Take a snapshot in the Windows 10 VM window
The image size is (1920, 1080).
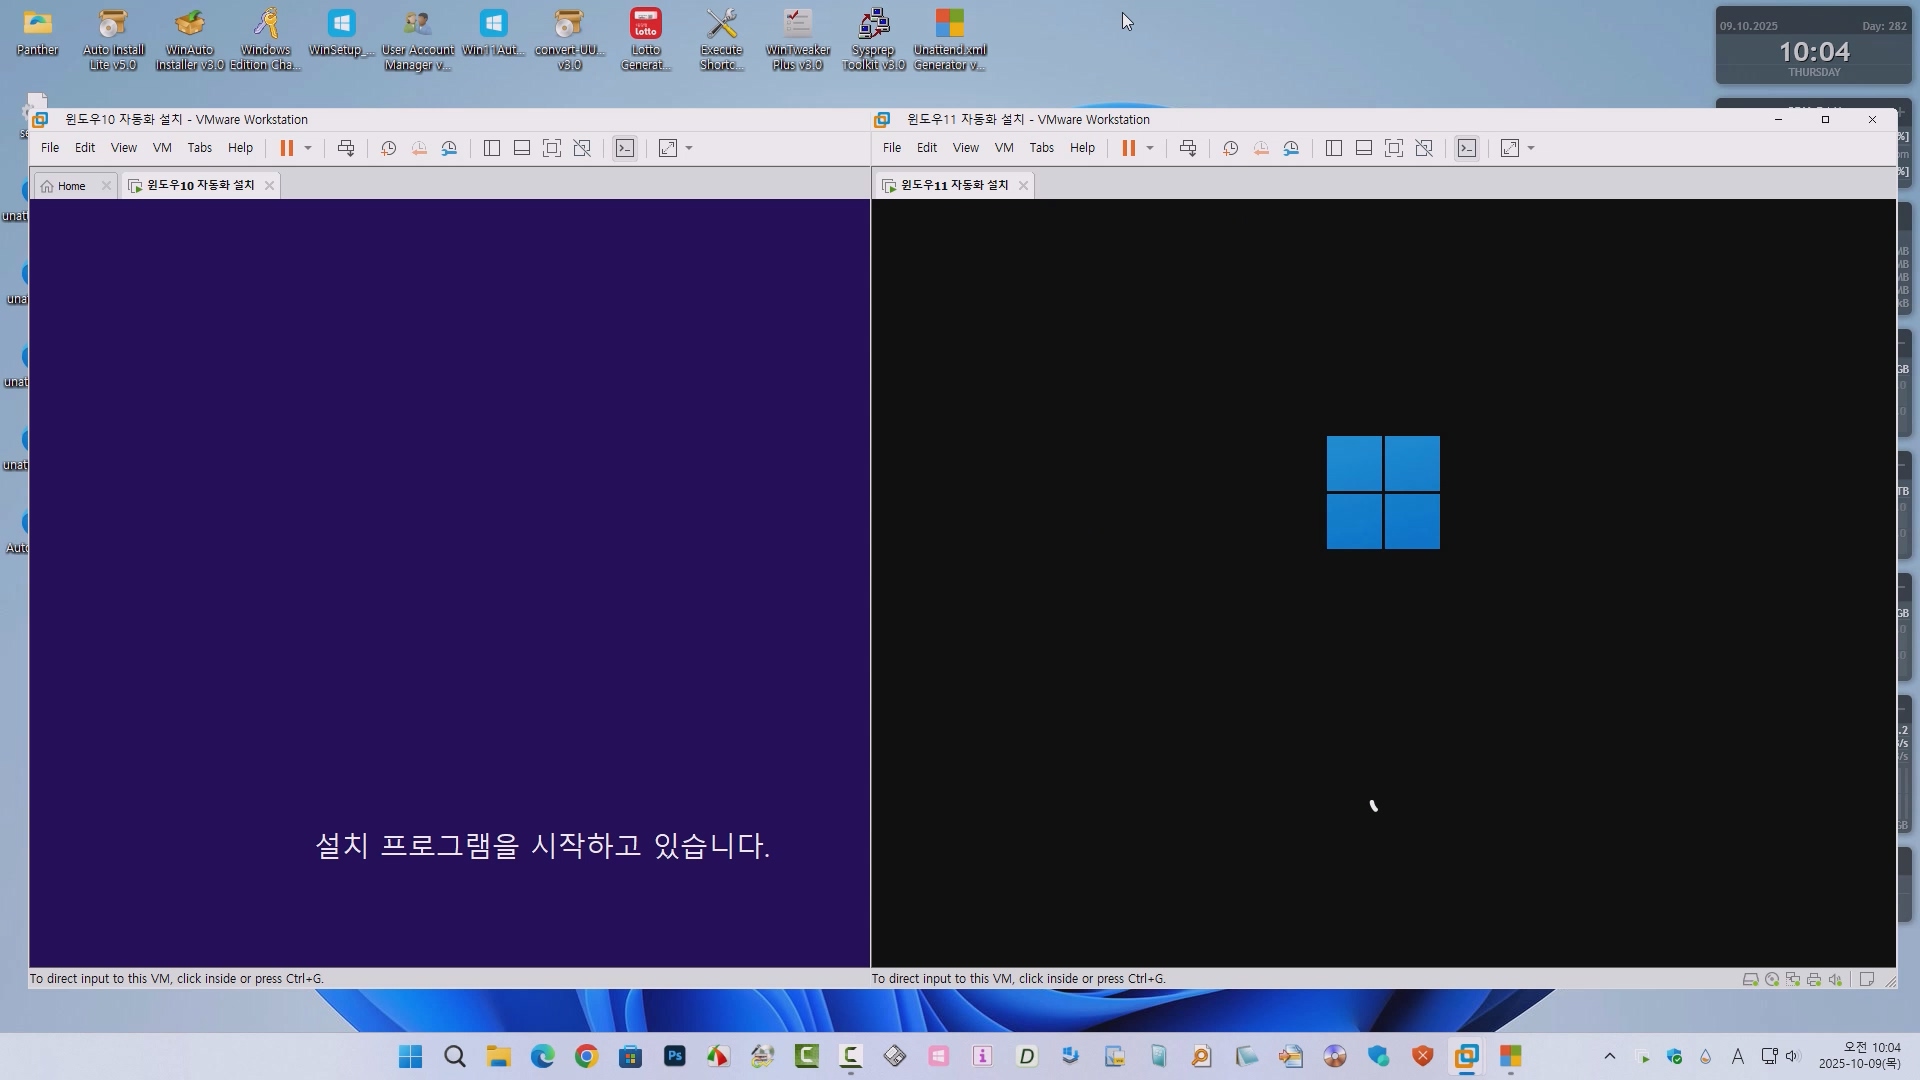pyautogui.click(x=389, y=148)
